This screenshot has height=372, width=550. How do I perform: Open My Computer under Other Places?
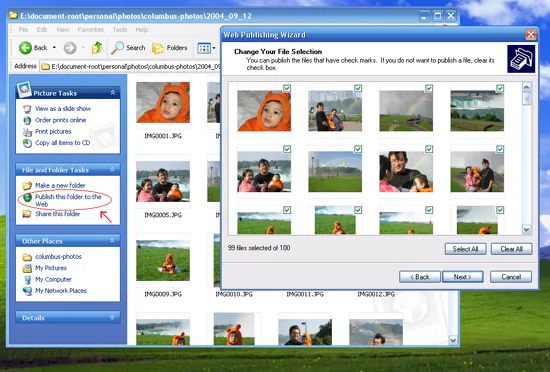pos(53,279)
